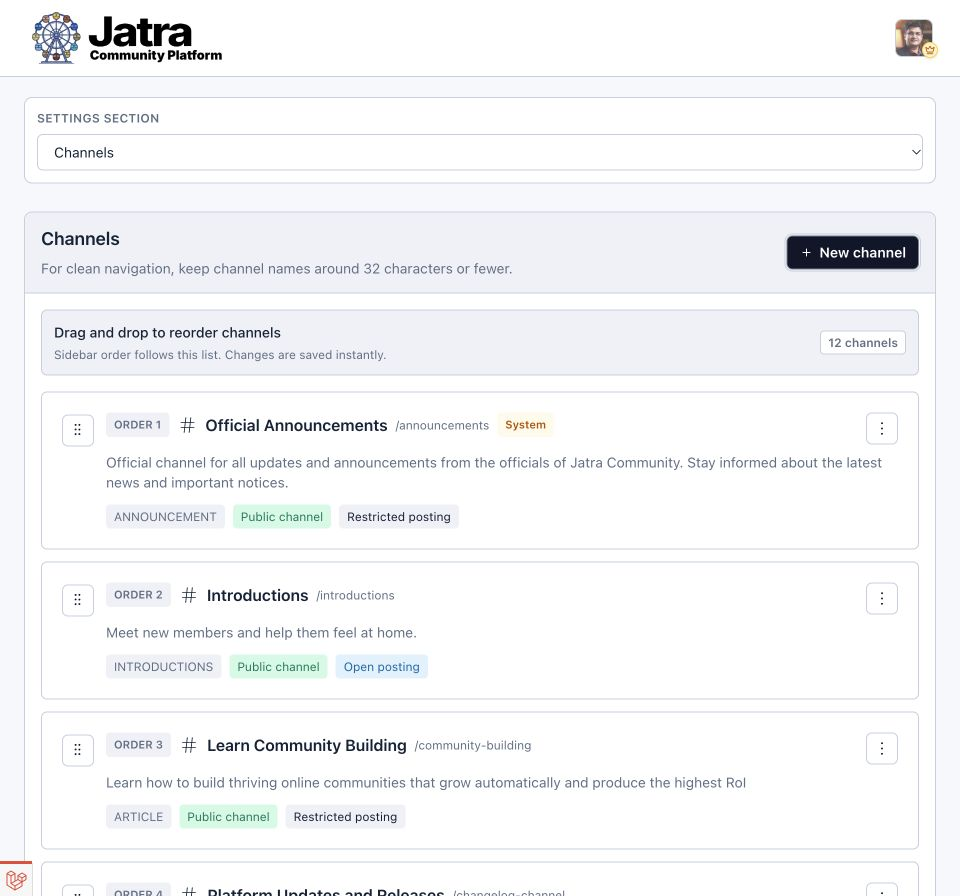Click hash icon beside Introductions
This screenshot has width=960, height=896.
point(189,595)
